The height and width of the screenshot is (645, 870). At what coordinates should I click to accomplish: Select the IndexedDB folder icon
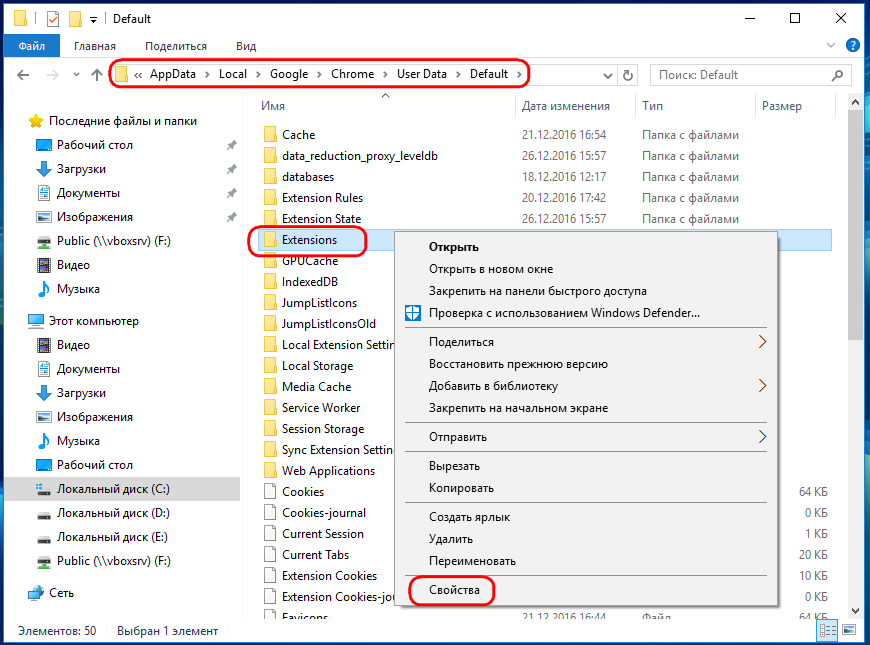coord(270,282)
